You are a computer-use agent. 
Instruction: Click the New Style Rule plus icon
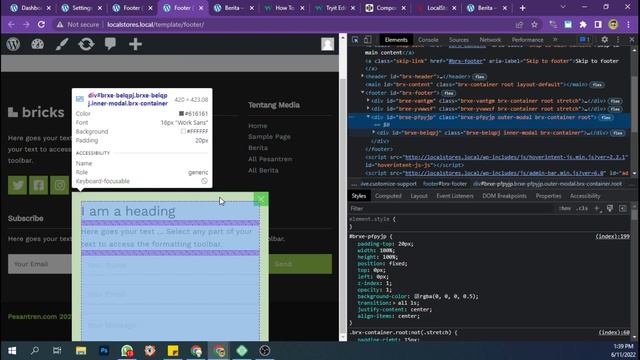597,208
